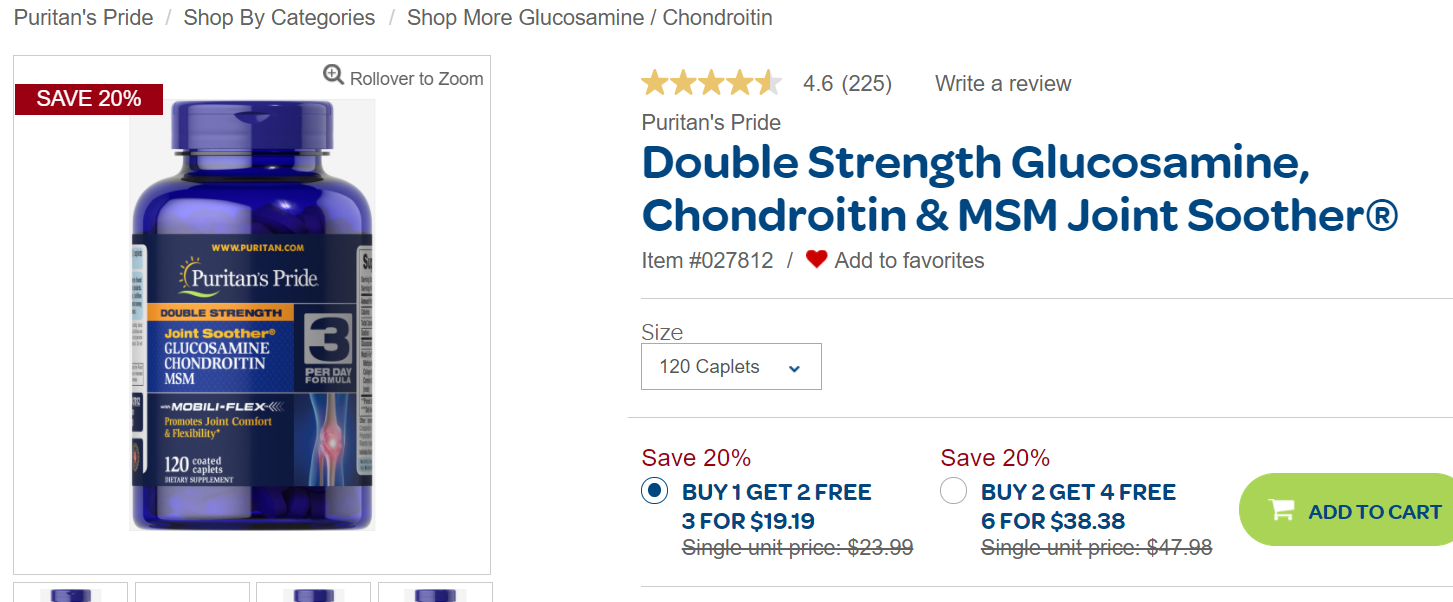Click the Write a review link
The width and height of the screenshot is (1453, 602).
1003,84
